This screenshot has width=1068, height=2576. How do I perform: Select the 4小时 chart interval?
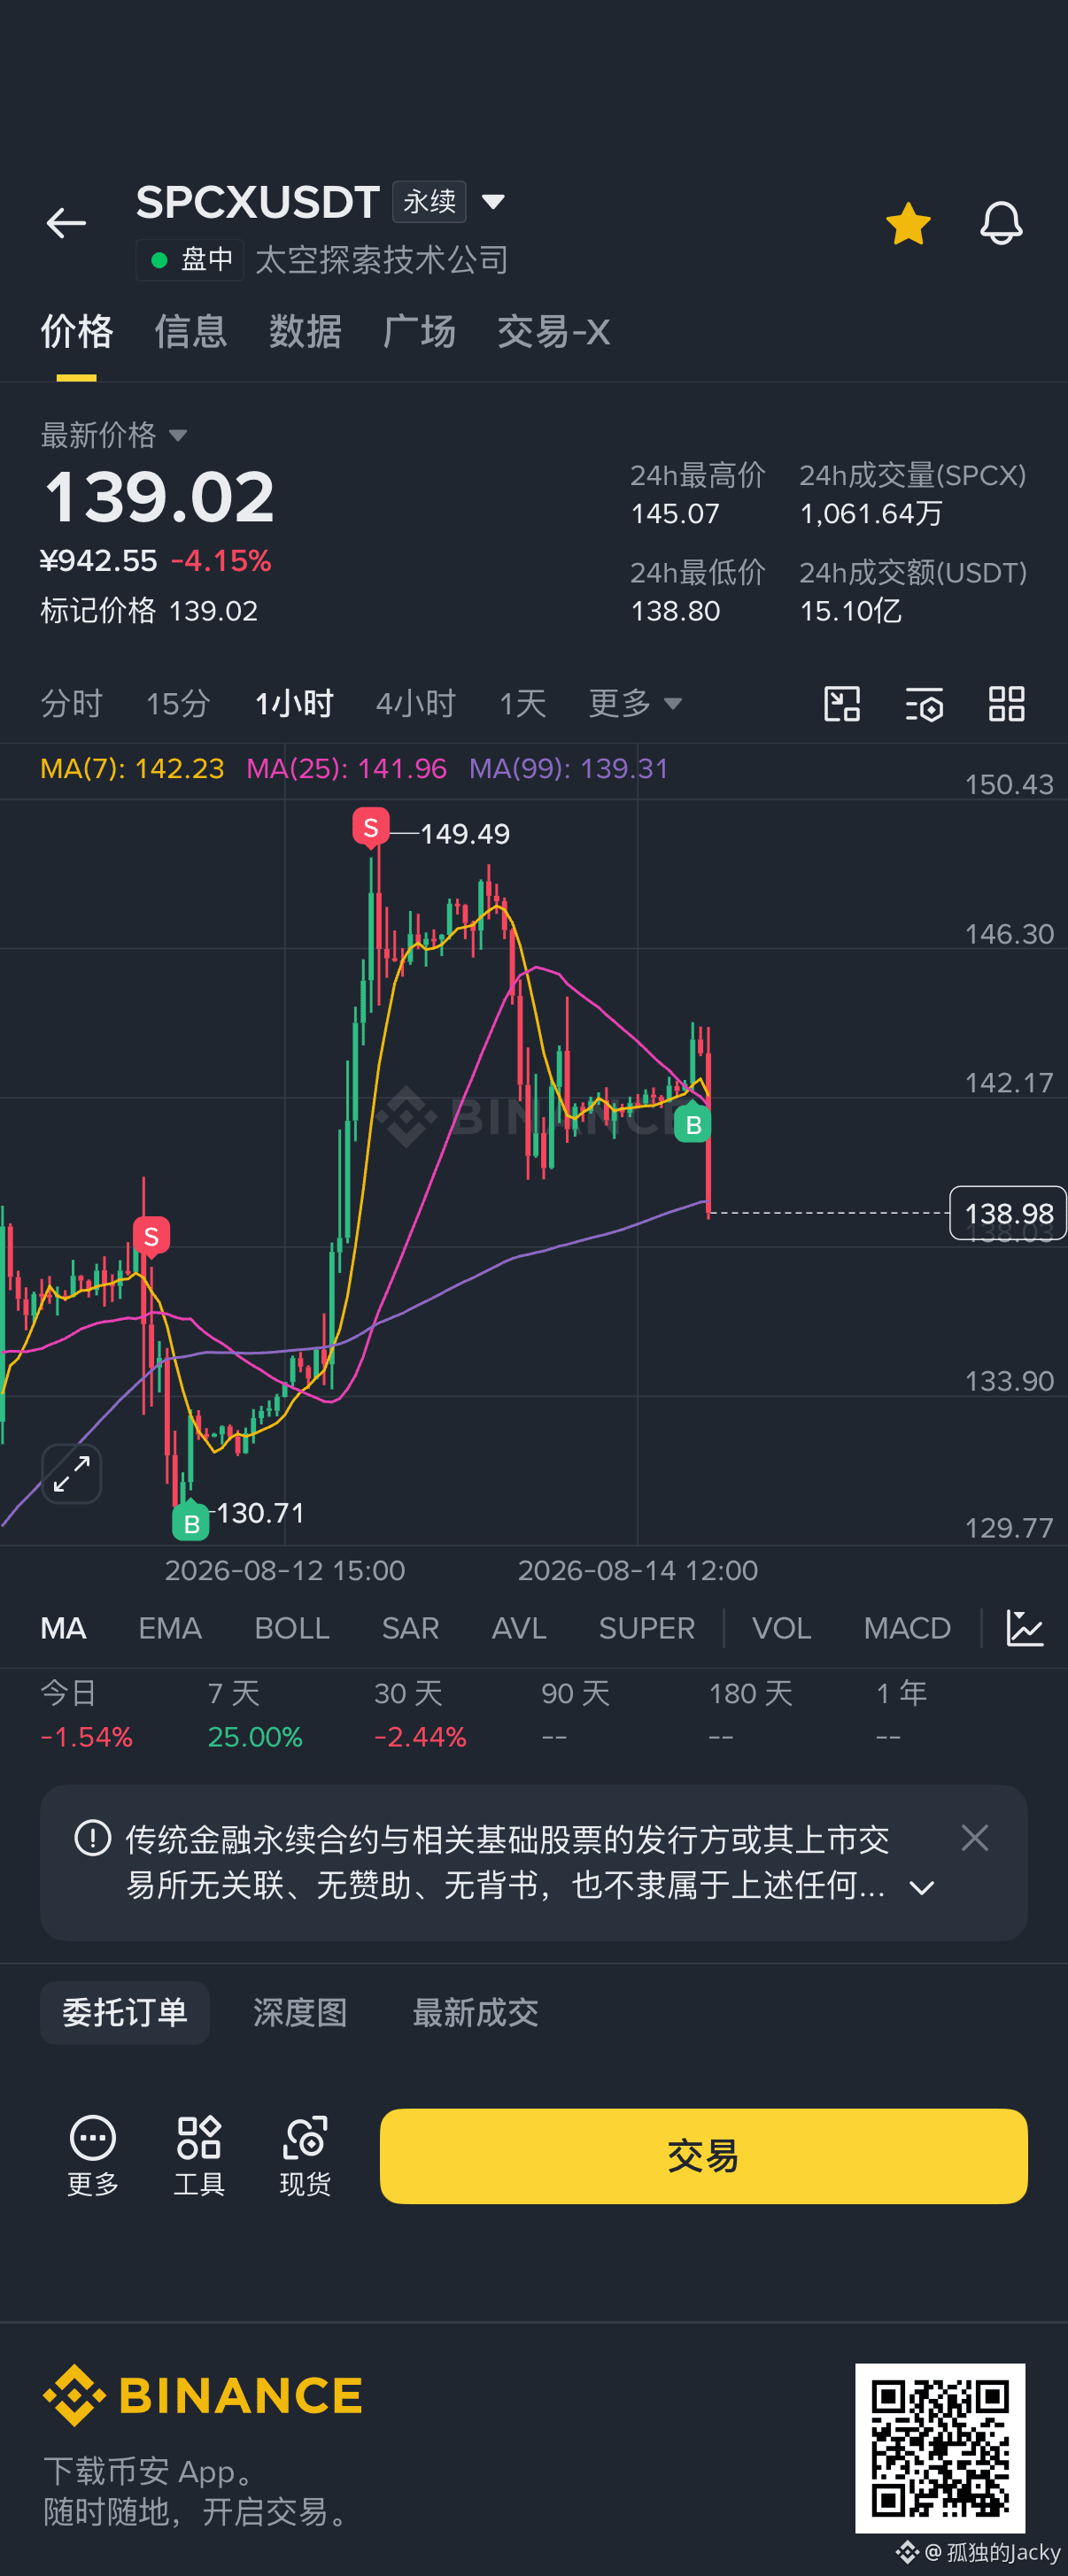click(x=416, y=704)
